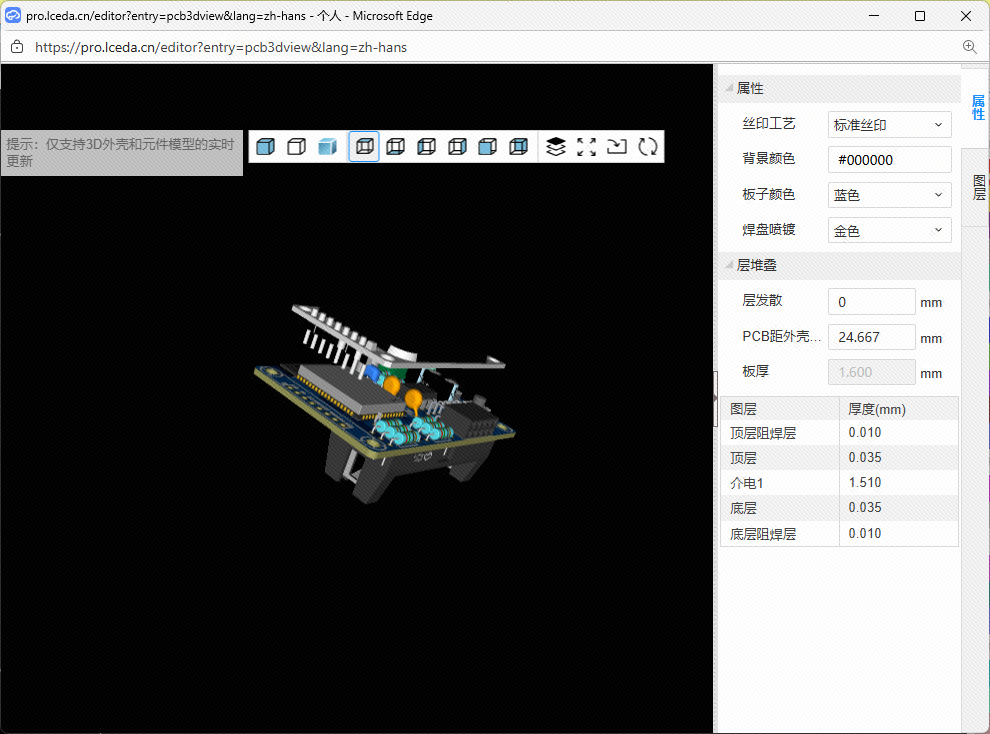Choose the gradient-shaded blue cube icon
The image size is (990, 734).
[x=327, y=147]
